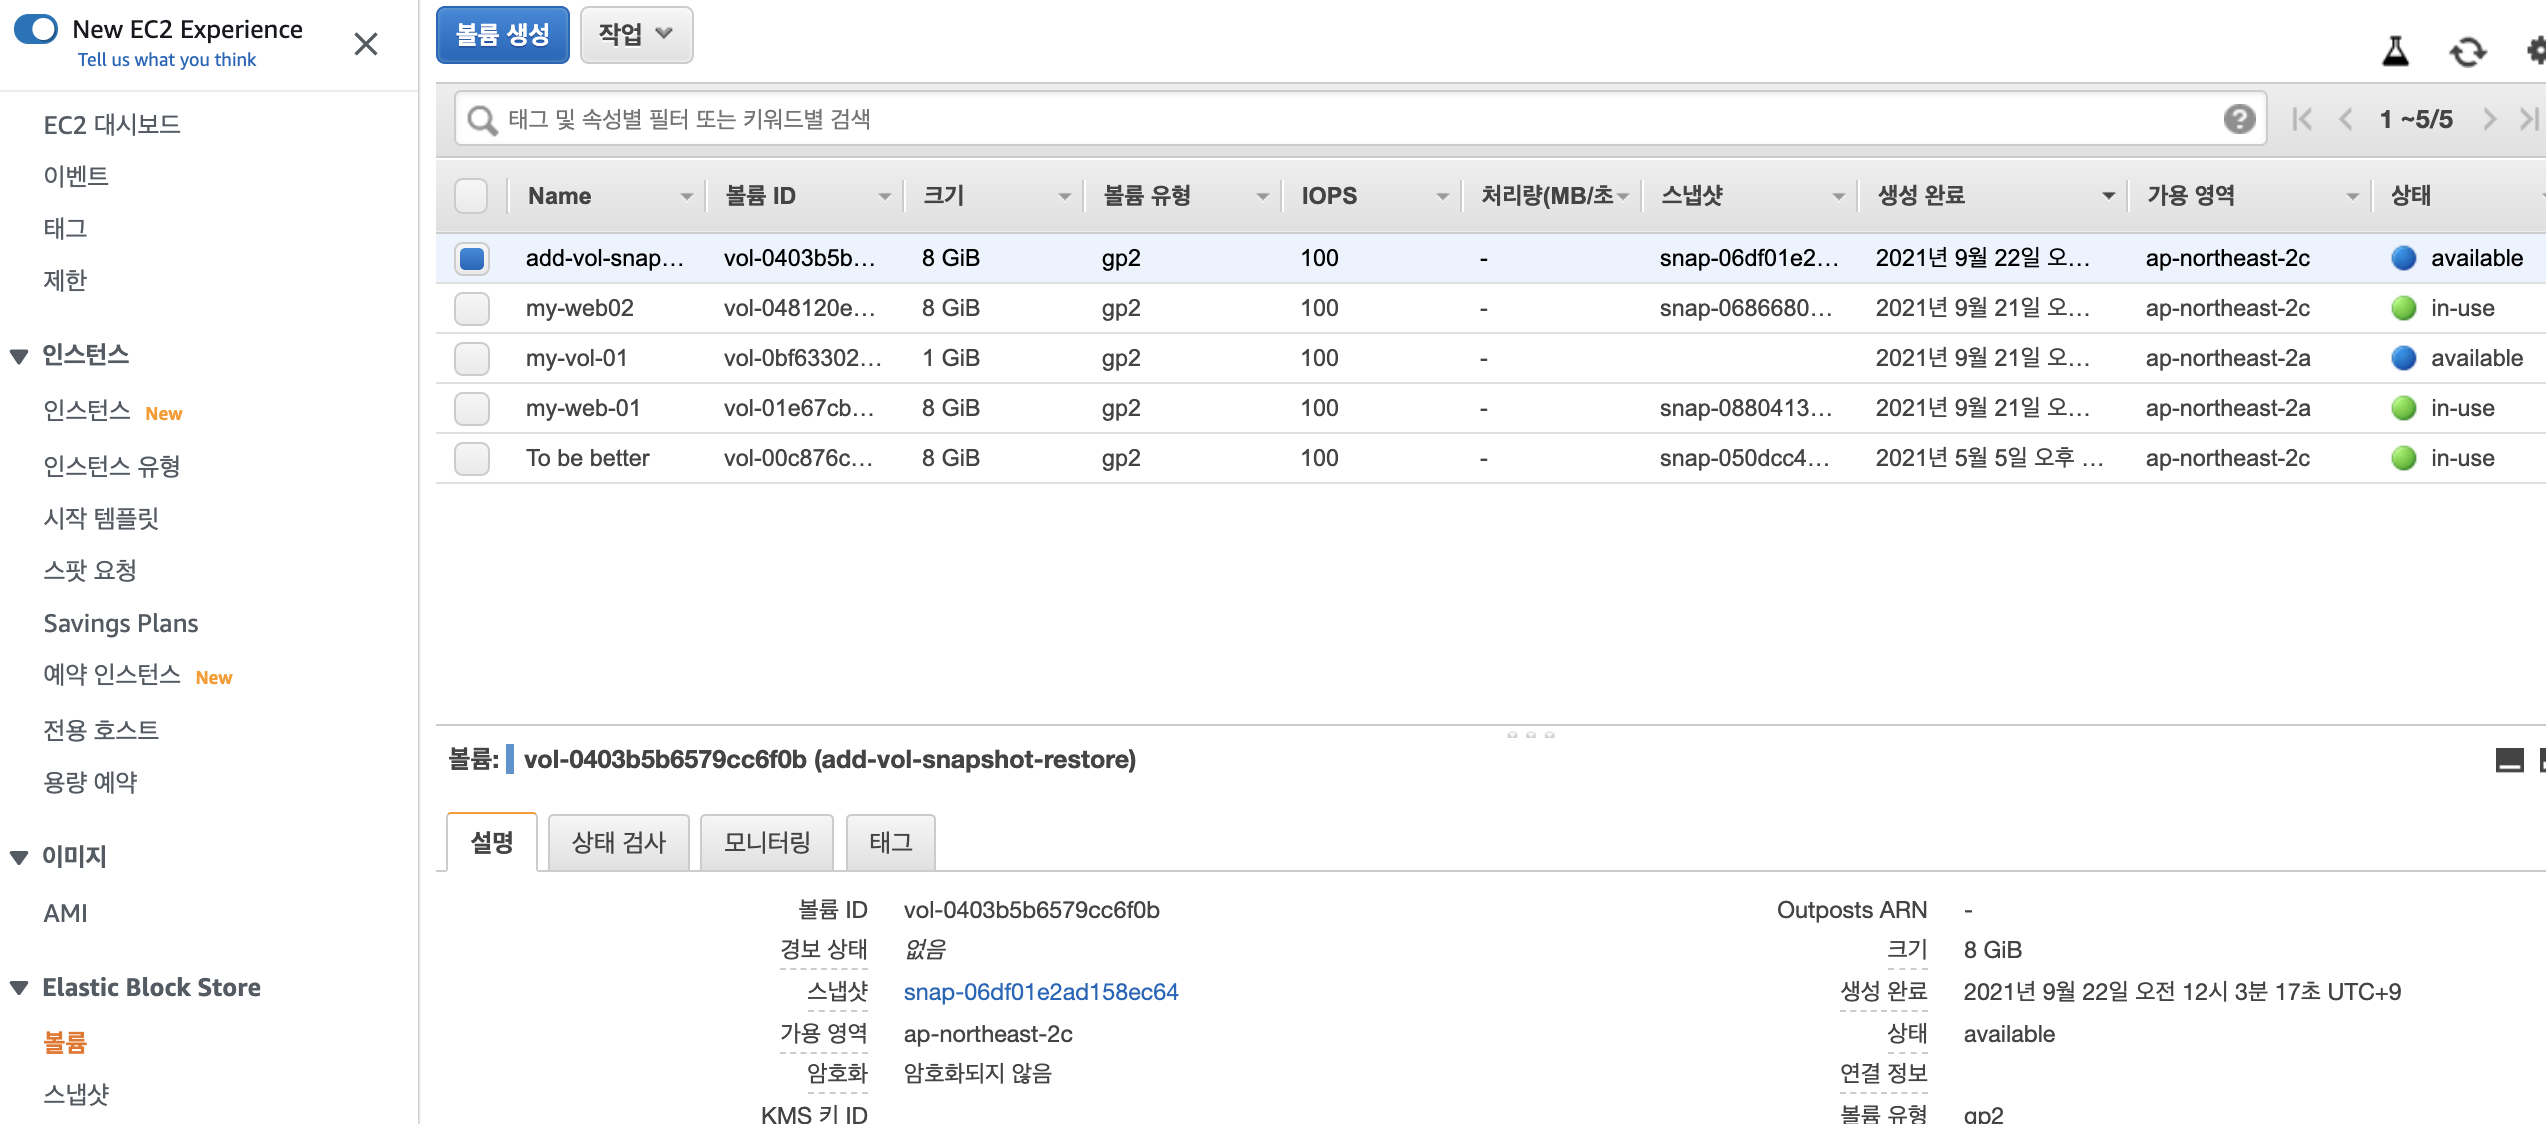Open snapshot link snap-06df01e2ad158ec64

click(1040, 992)
